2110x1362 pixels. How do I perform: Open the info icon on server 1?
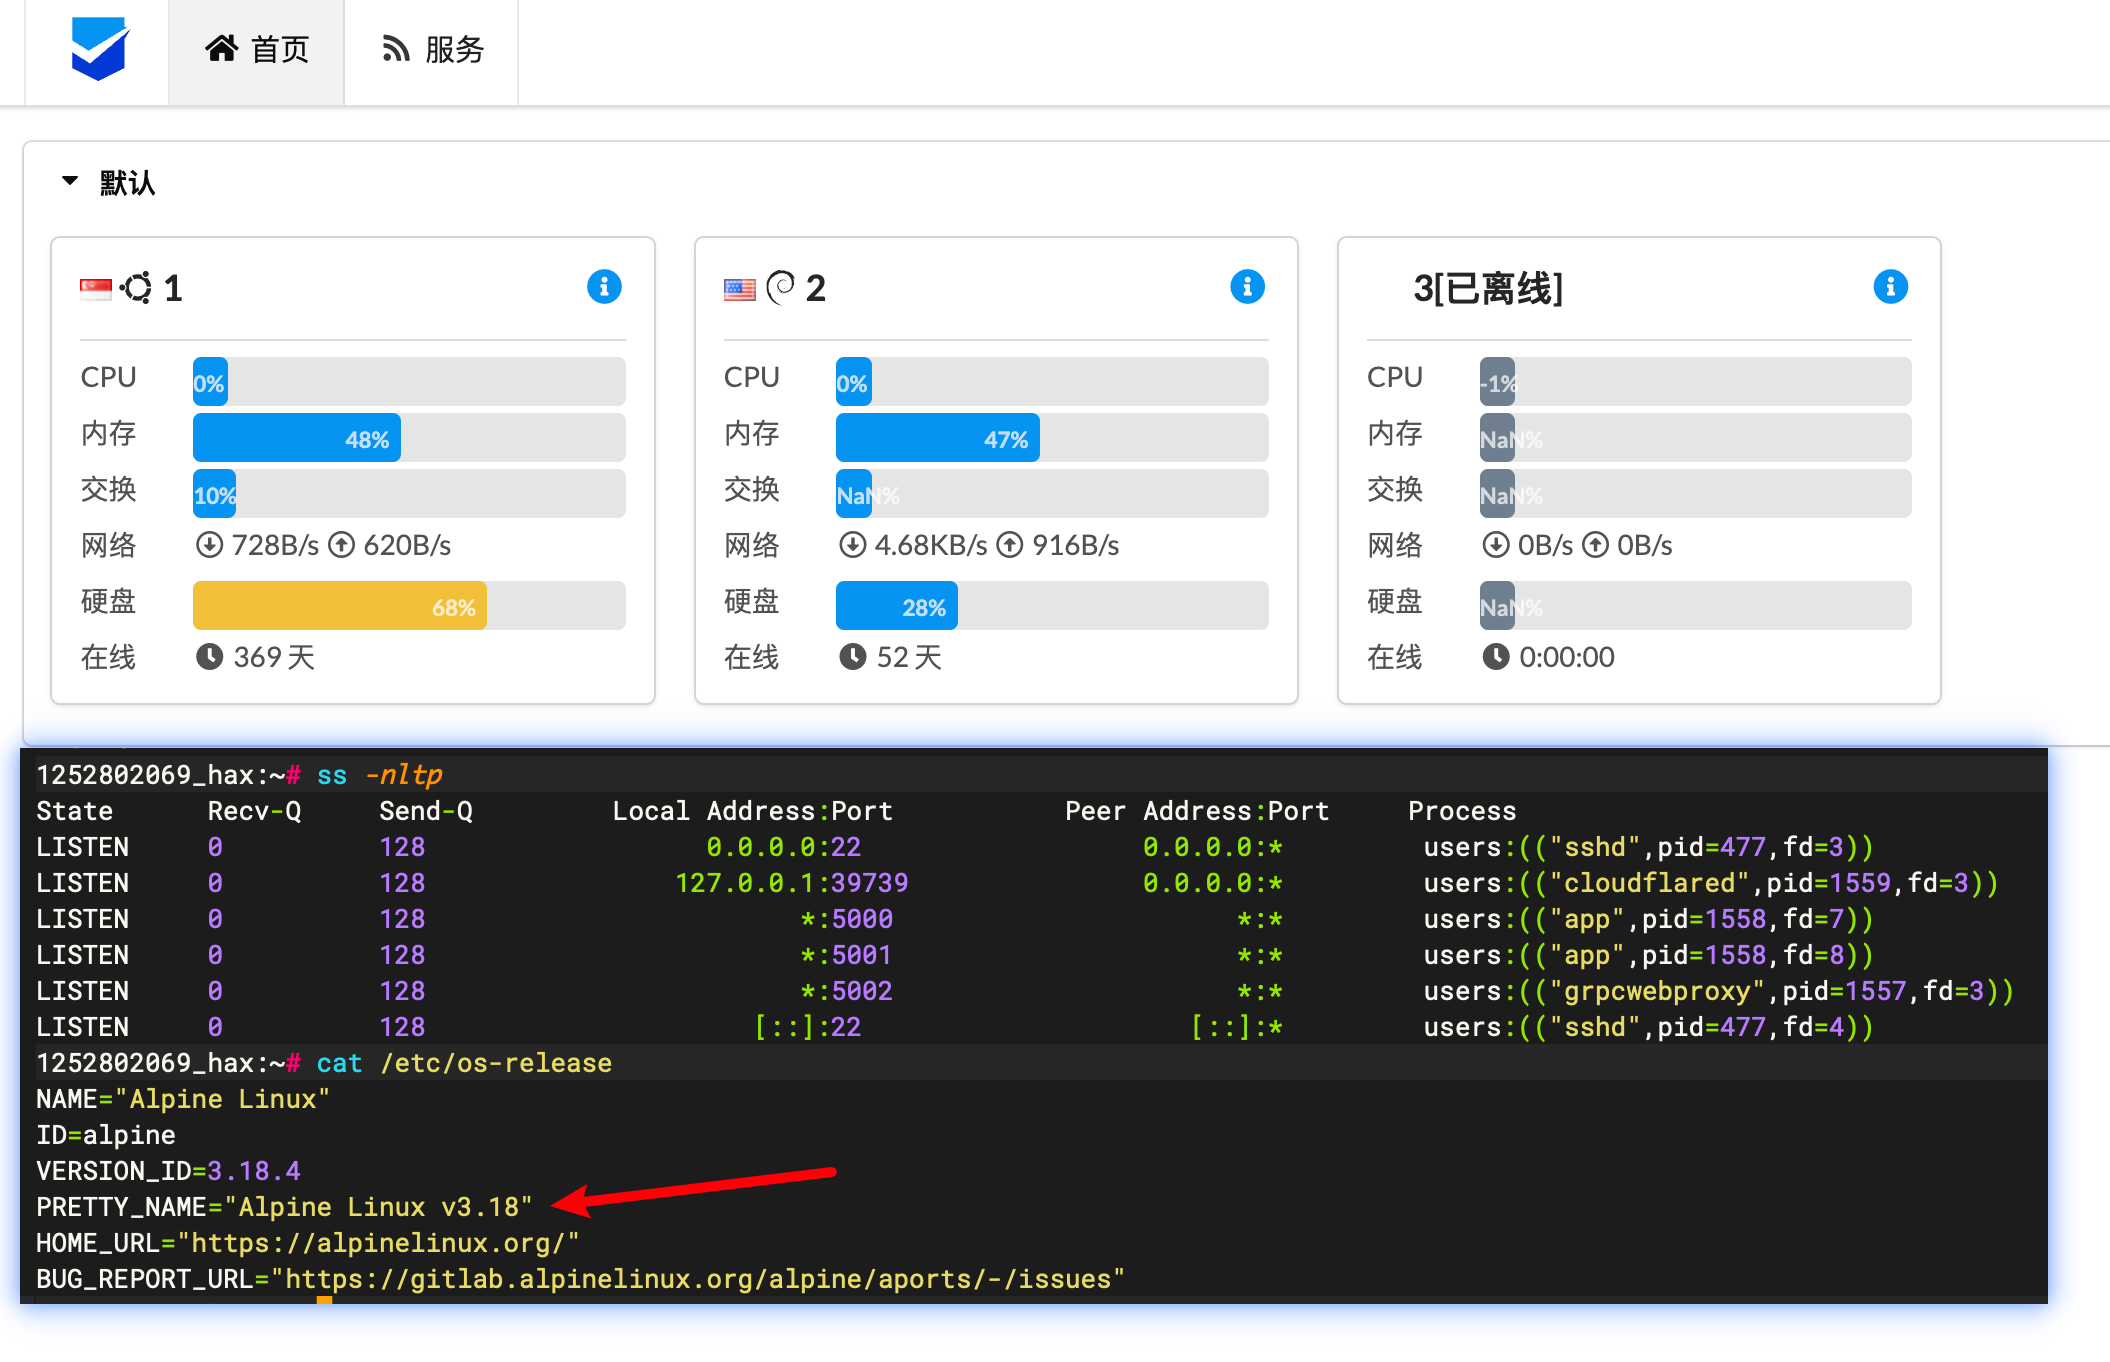point(603,287)
